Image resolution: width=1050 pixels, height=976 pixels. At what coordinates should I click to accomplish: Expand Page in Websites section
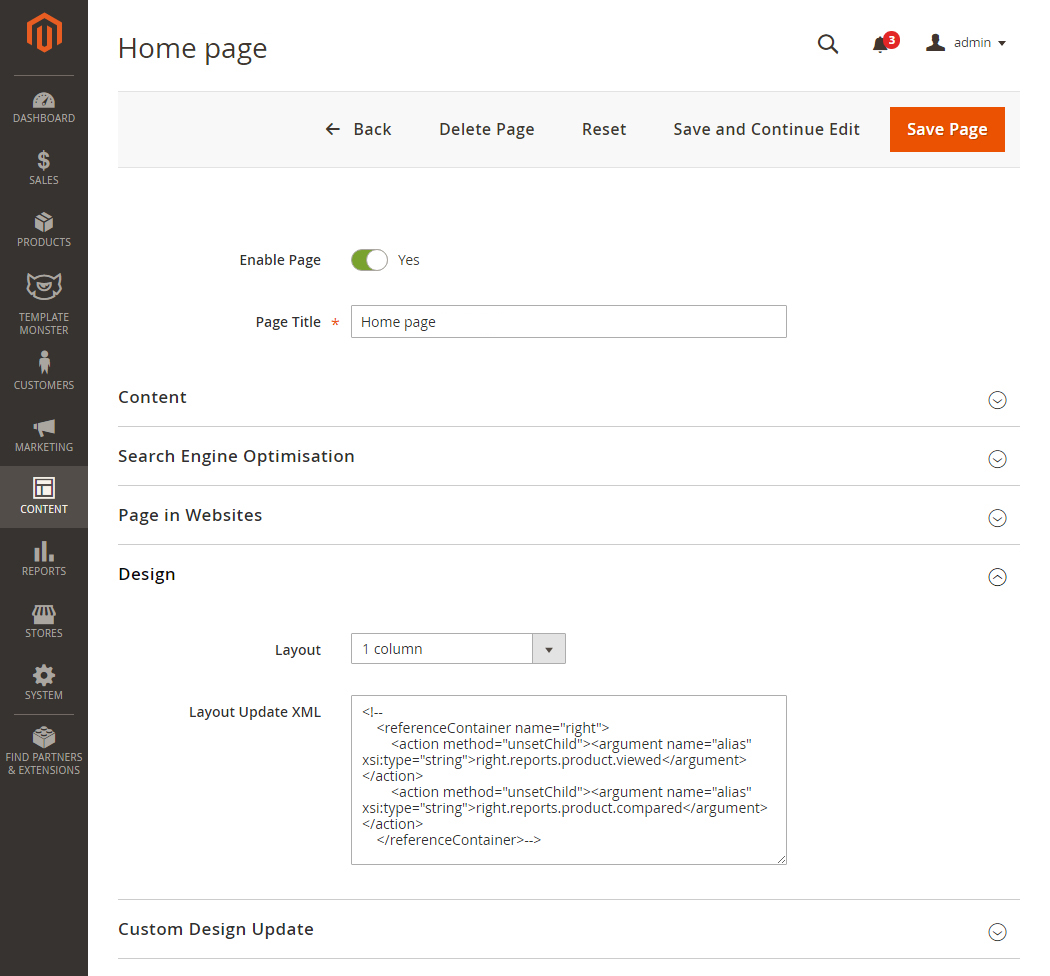pyautogui.click(x=997, y=518)
